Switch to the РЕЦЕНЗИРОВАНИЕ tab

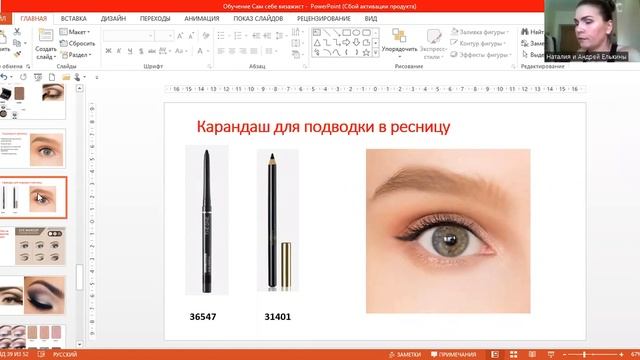324,19
